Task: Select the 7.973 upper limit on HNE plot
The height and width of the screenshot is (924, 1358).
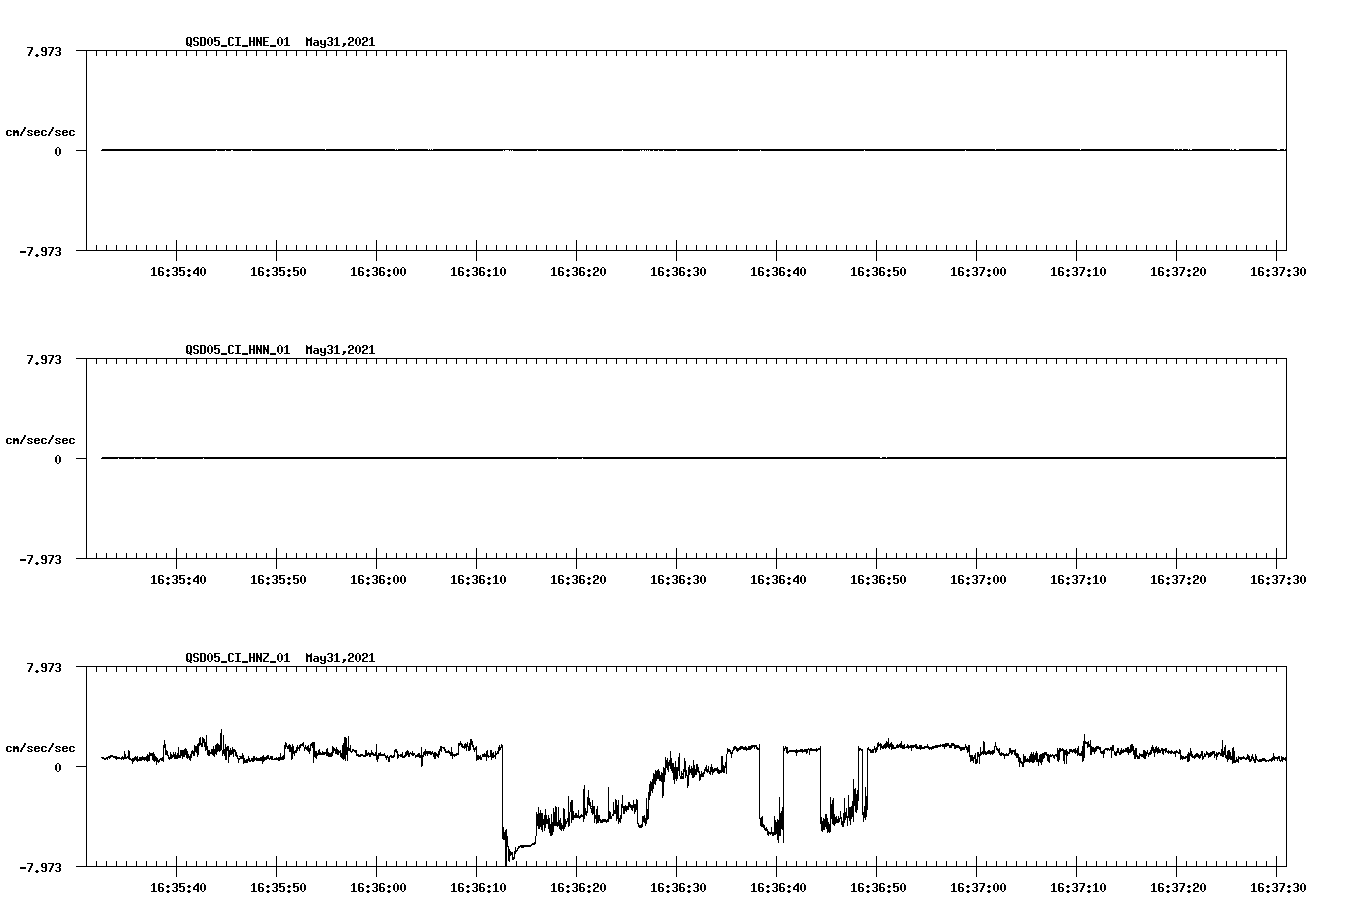Action: [x=44, y=52]
